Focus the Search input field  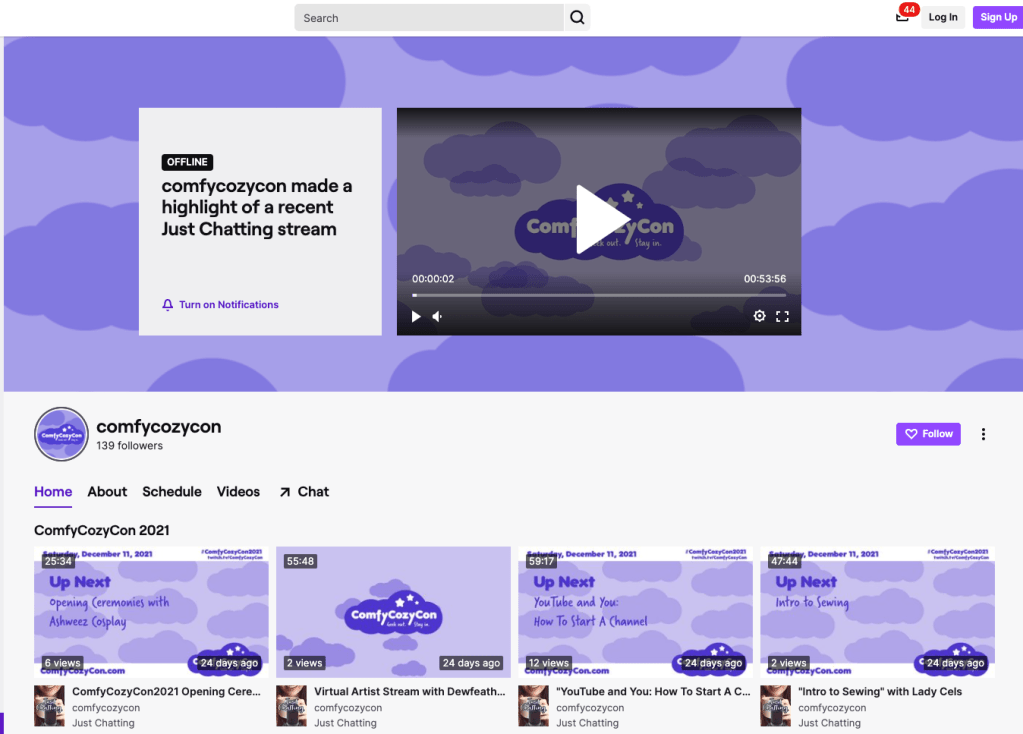click(x=428, y=17)
